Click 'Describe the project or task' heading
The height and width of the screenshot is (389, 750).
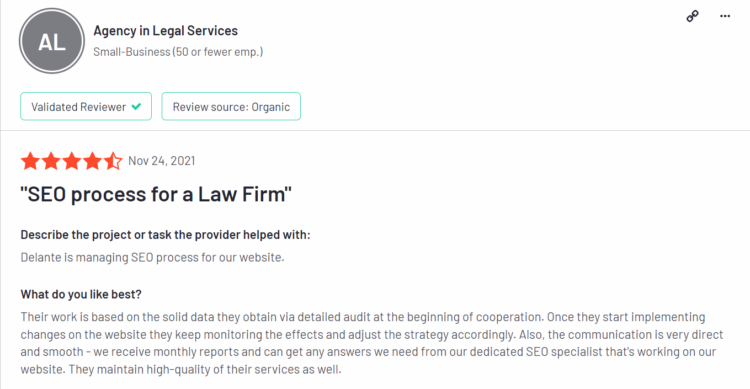coord(165,235)
